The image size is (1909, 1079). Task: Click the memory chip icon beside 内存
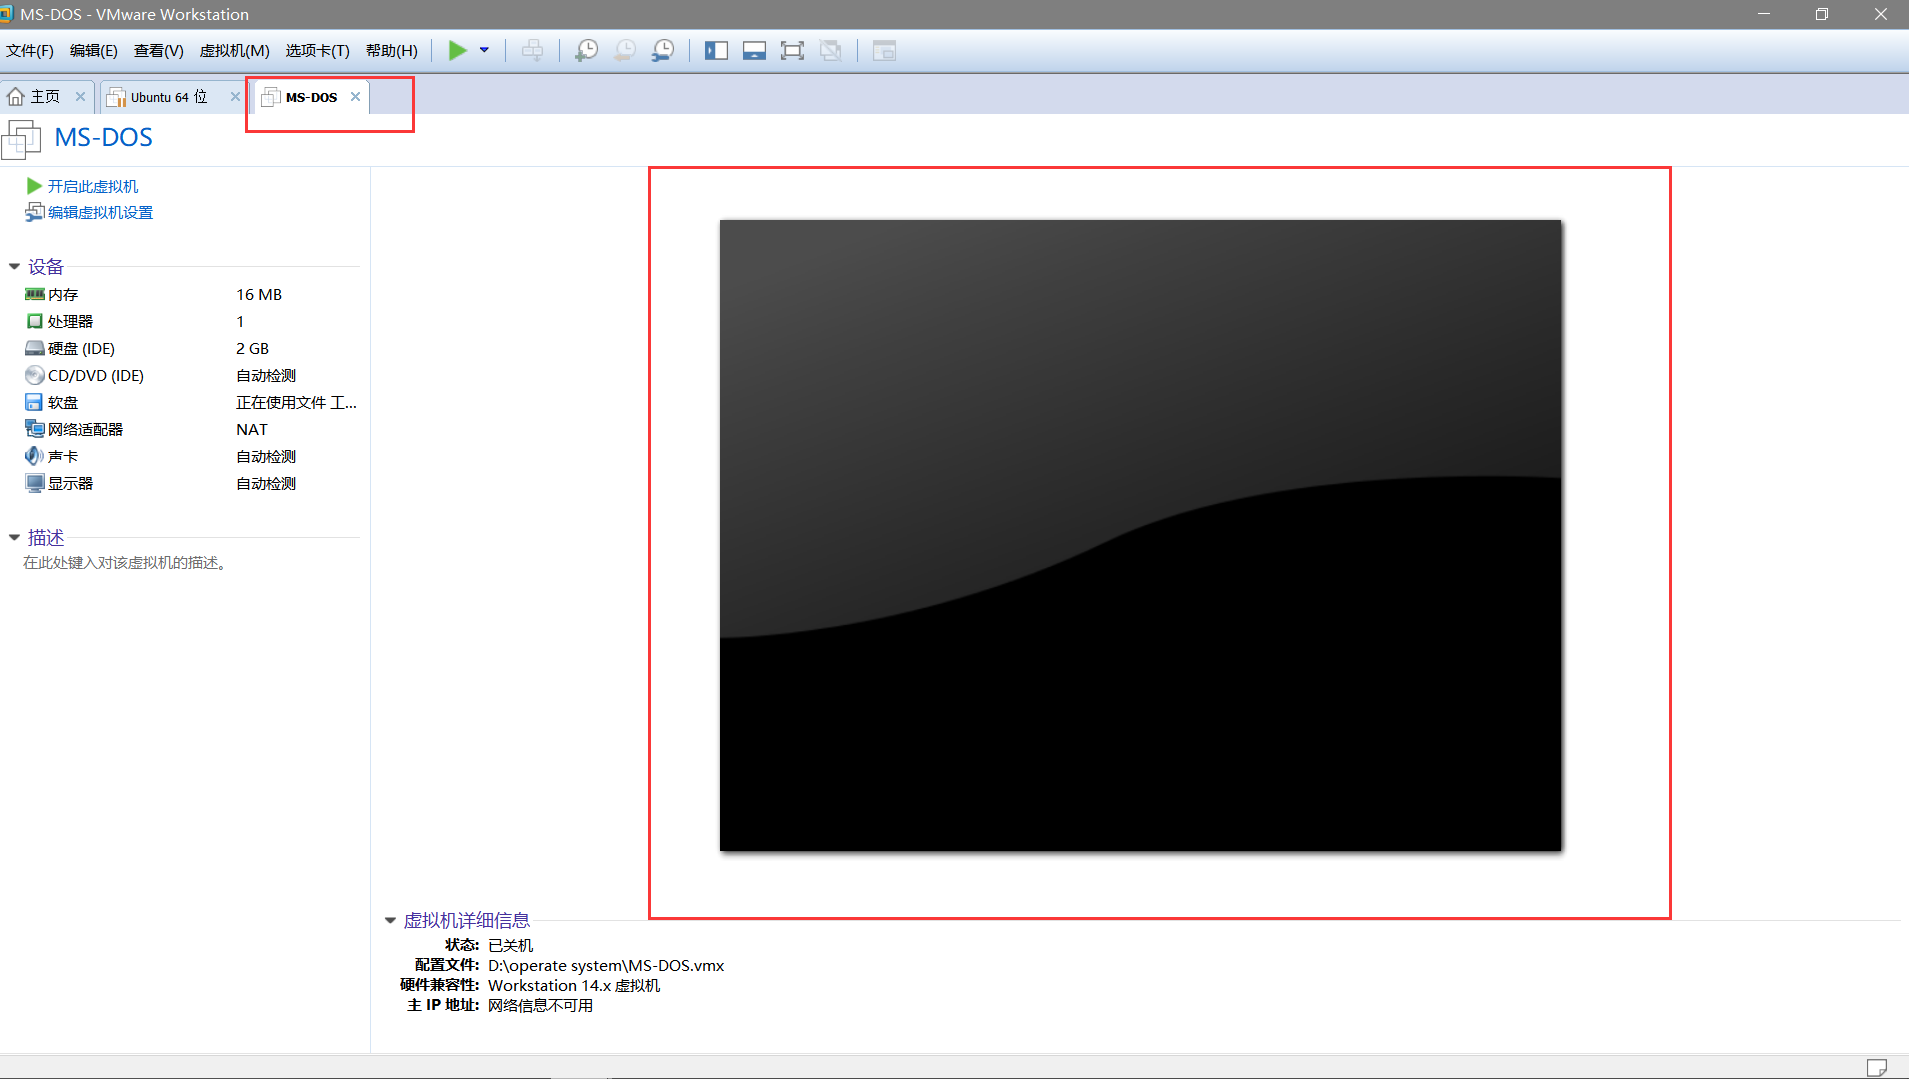click(35, 294)
